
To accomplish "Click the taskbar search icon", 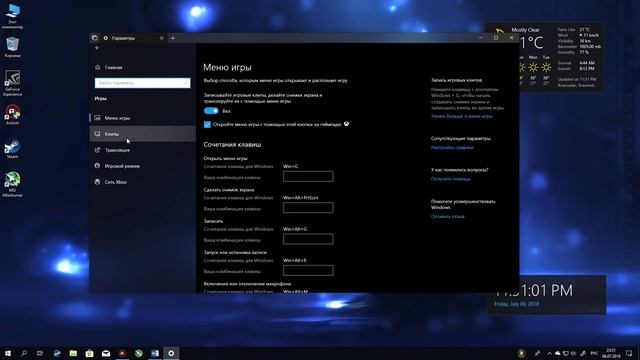I will 24,353.
